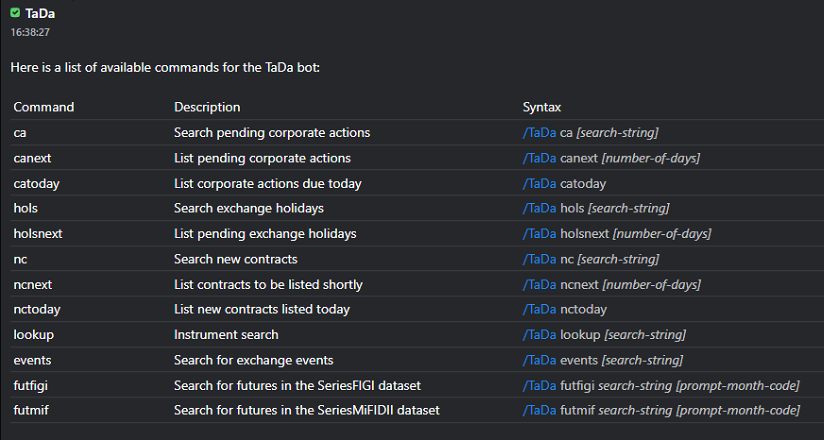Click /TaDa link in the nc row
Image resolution: width=824 pixels, height=440 pixels.
(539, 260)
